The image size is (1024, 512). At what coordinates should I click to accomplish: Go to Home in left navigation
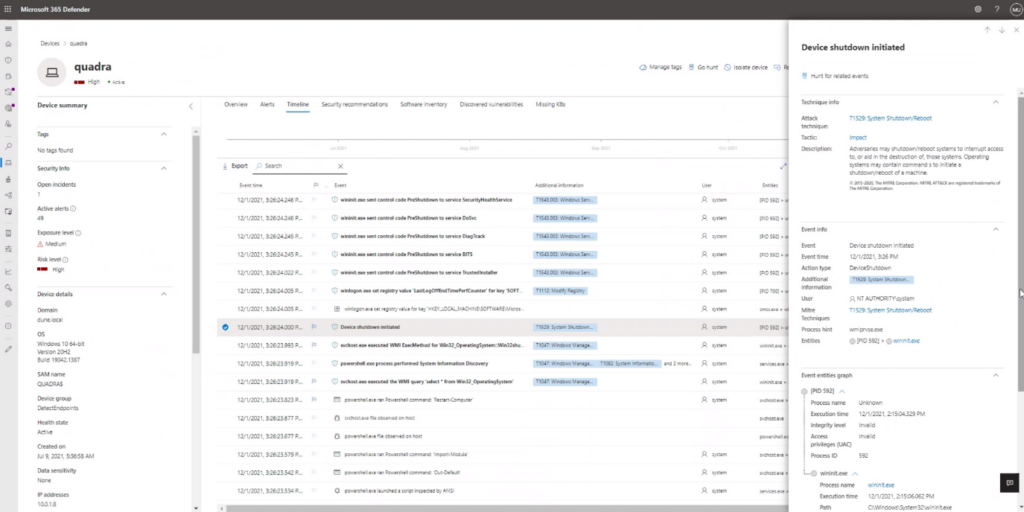coord(8,44)
